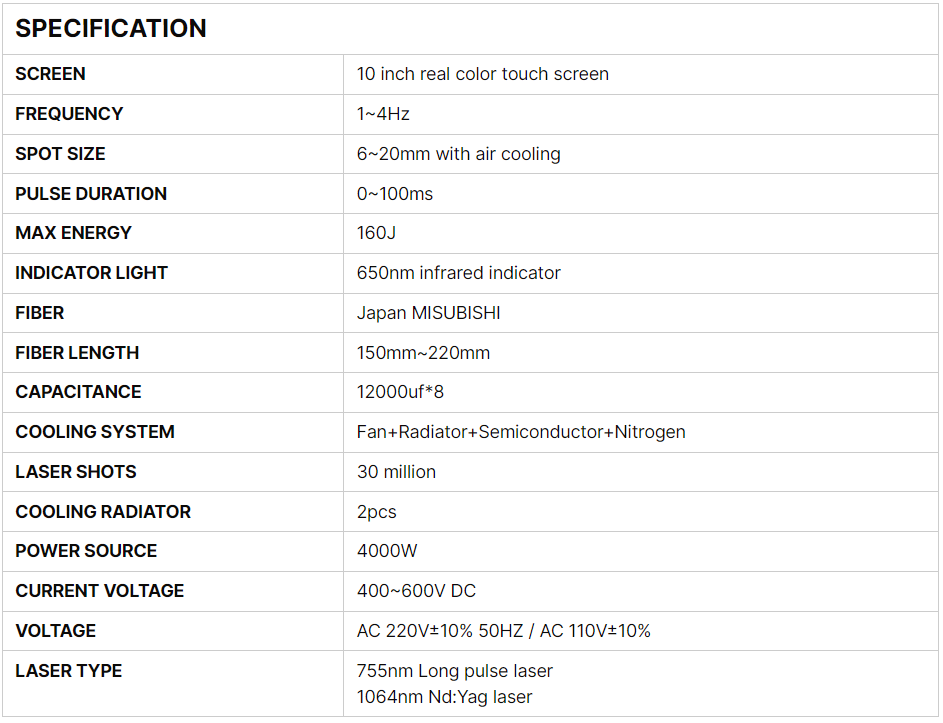Click the POWER SOURCE label

point(86,551)
